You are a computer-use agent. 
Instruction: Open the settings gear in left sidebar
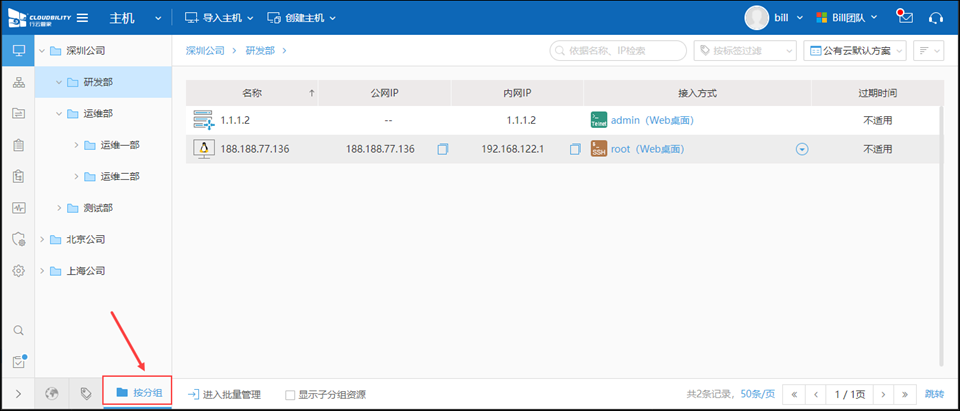click(18, 271)
